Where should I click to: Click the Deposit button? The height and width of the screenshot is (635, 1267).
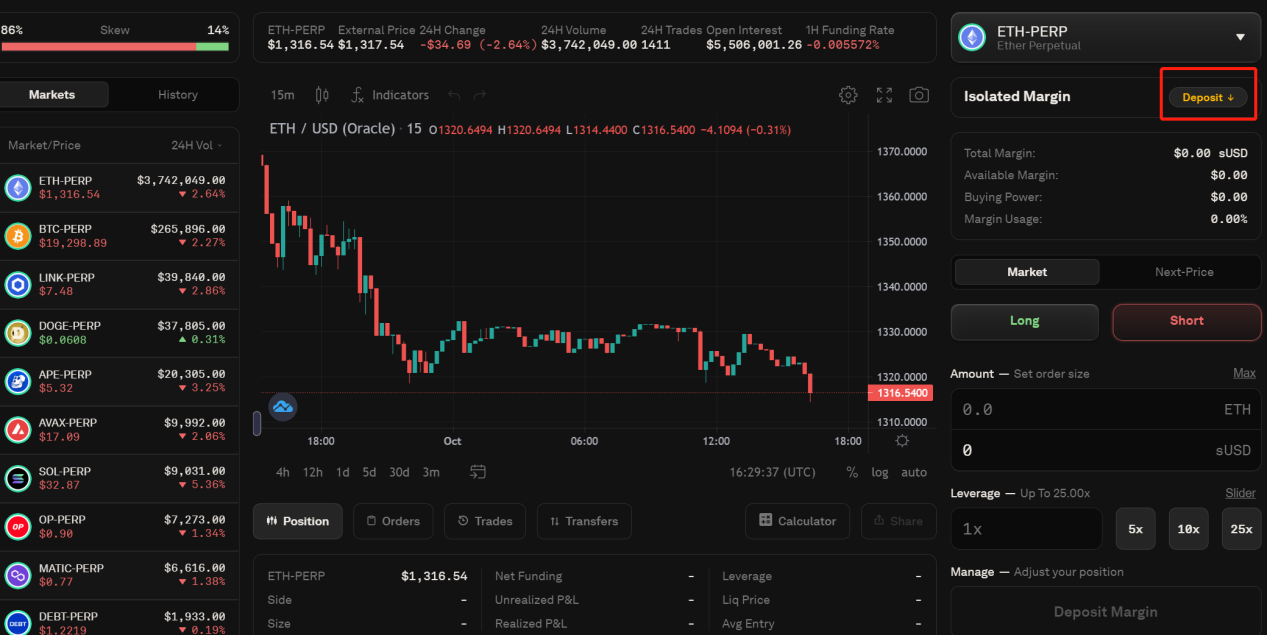(x=1207, y=97)
